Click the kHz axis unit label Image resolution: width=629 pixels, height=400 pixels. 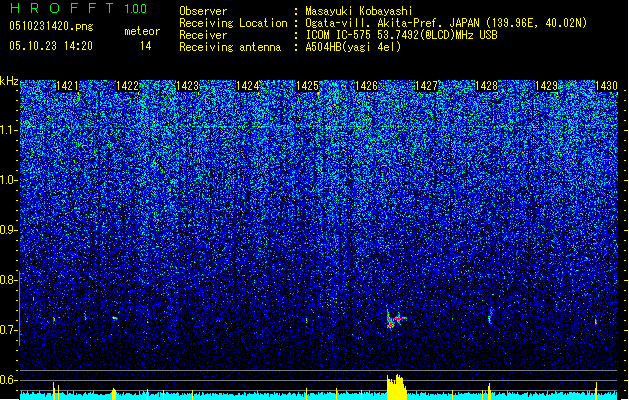point(9,81)
